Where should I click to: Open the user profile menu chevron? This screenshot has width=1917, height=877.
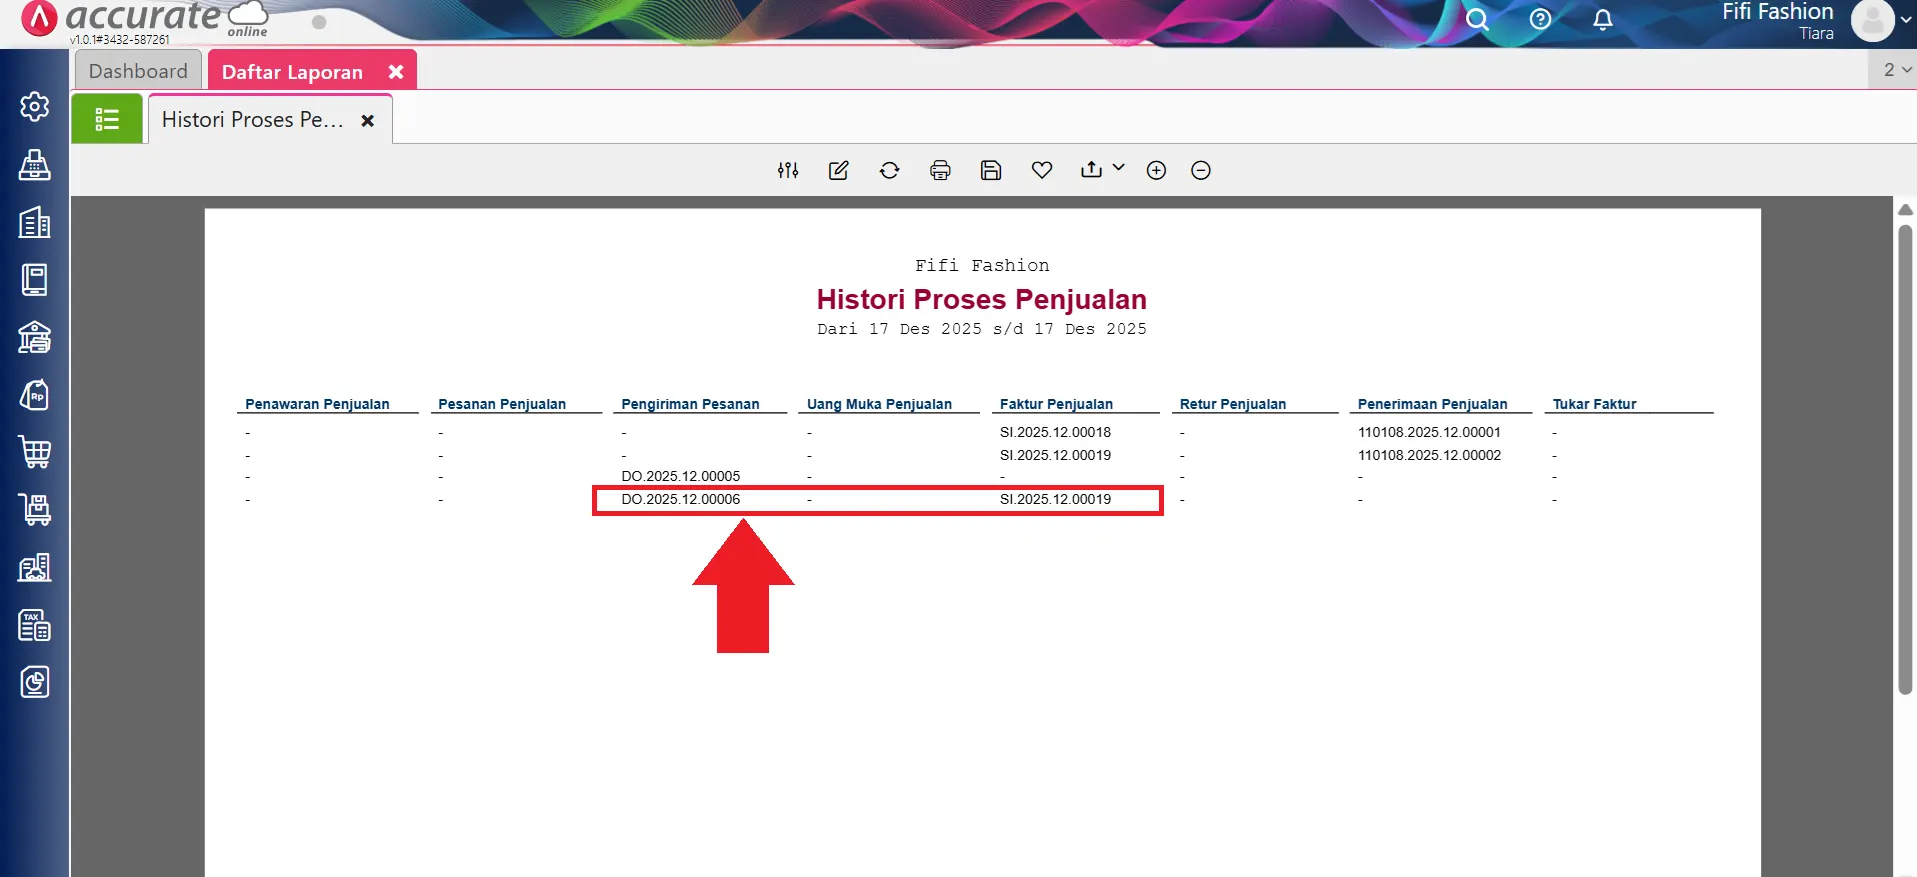point(1905,20)
